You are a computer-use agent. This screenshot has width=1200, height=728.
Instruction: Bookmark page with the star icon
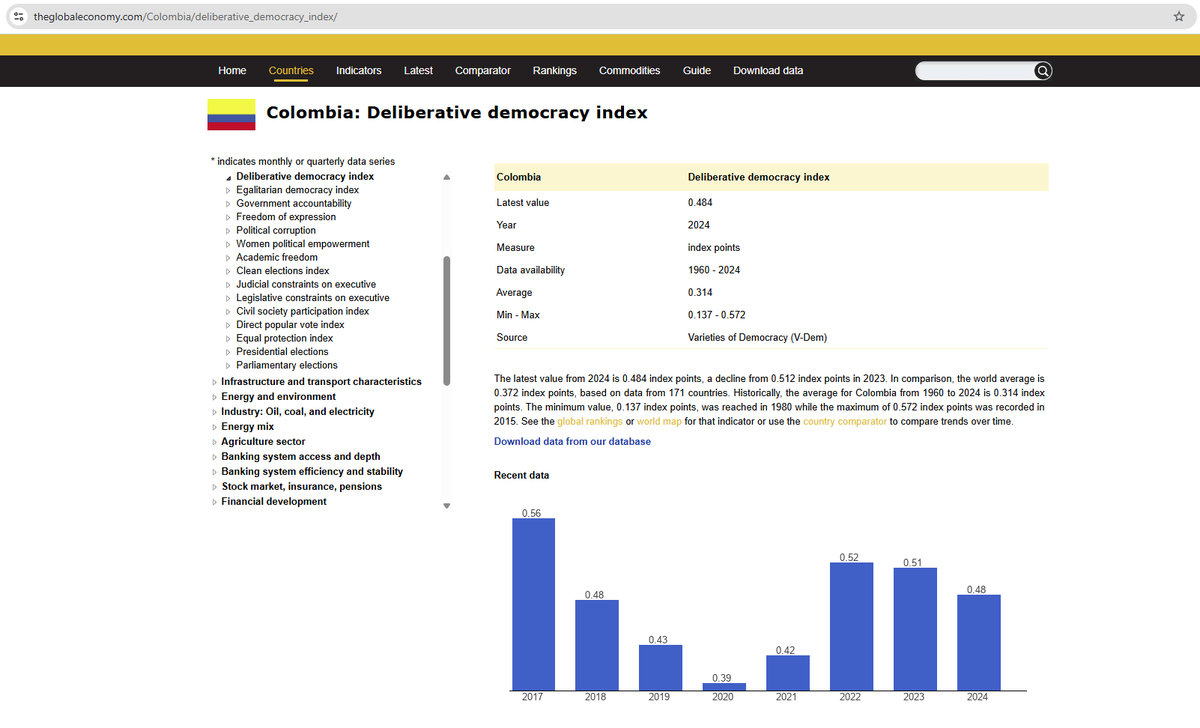[1179, 17]
